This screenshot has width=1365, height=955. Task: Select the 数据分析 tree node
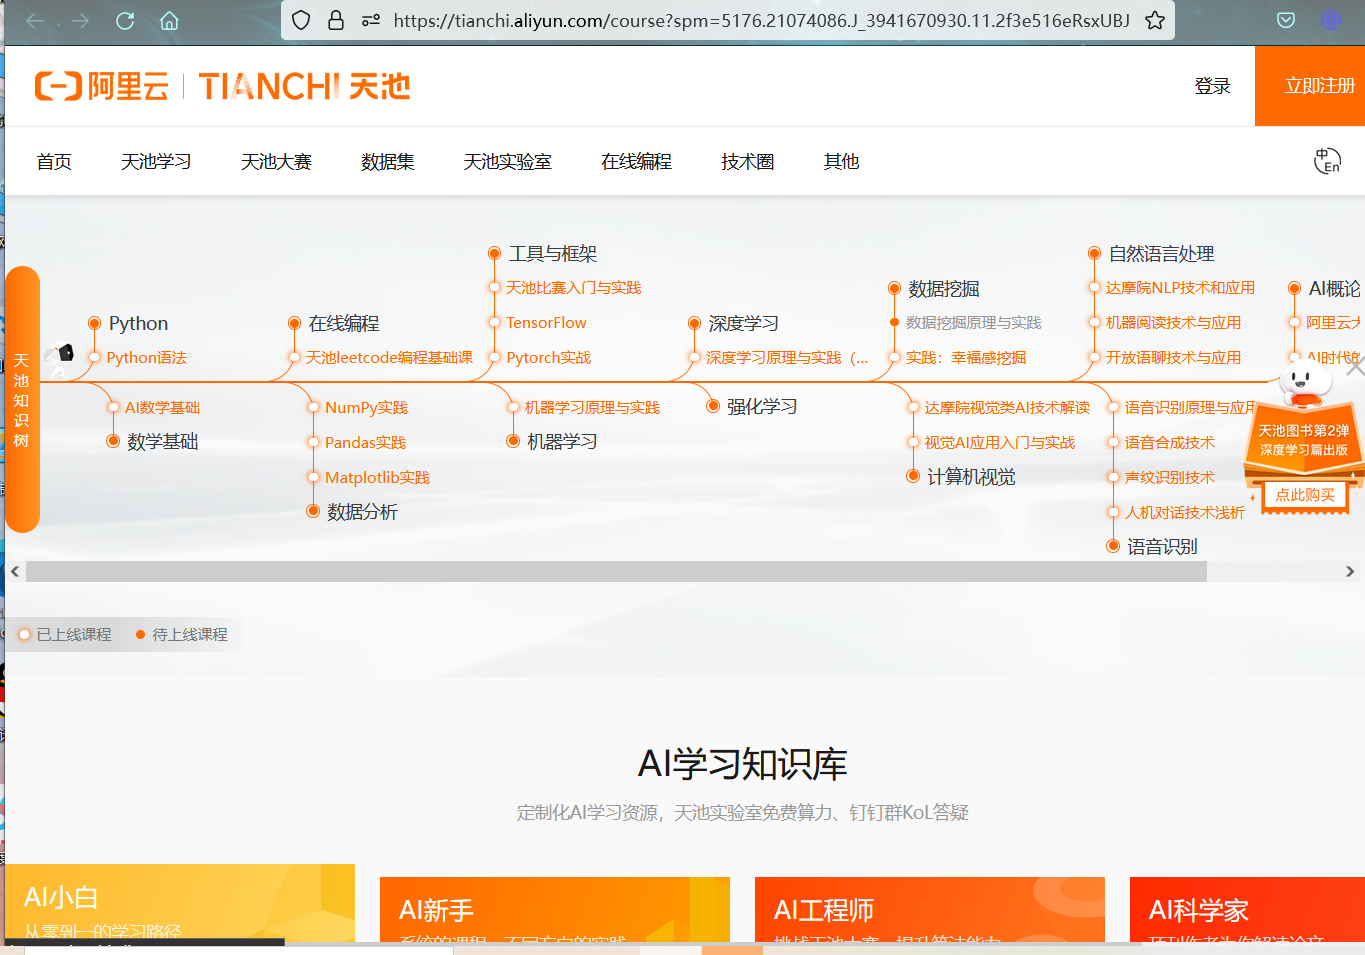click(361, 512)
